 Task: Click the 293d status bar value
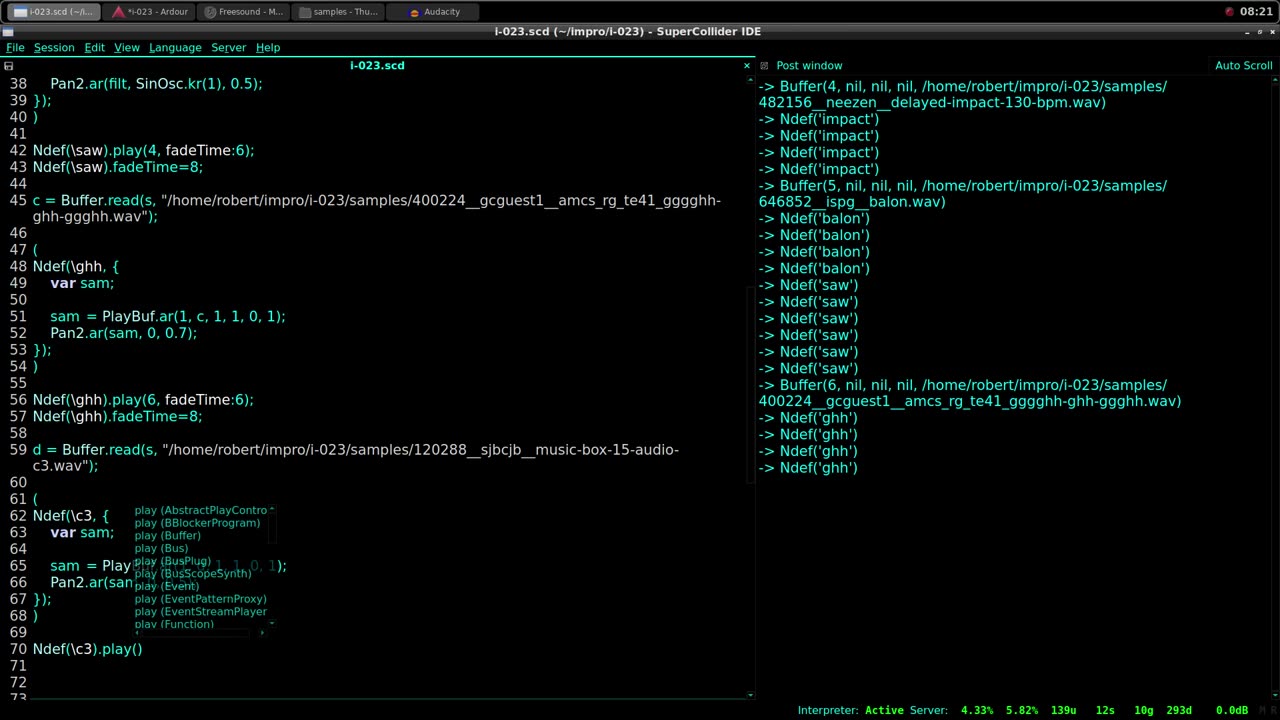click(x=1178, y=710)
